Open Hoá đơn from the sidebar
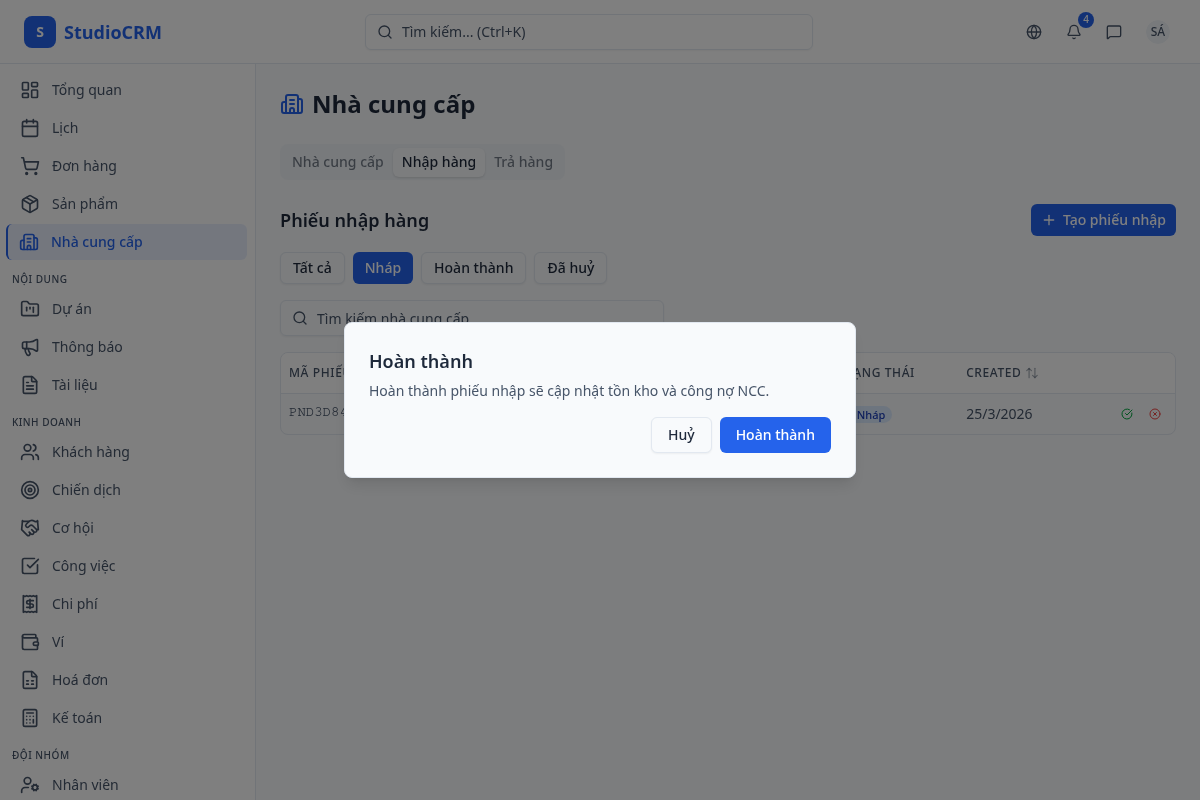 tap(80, 680)
